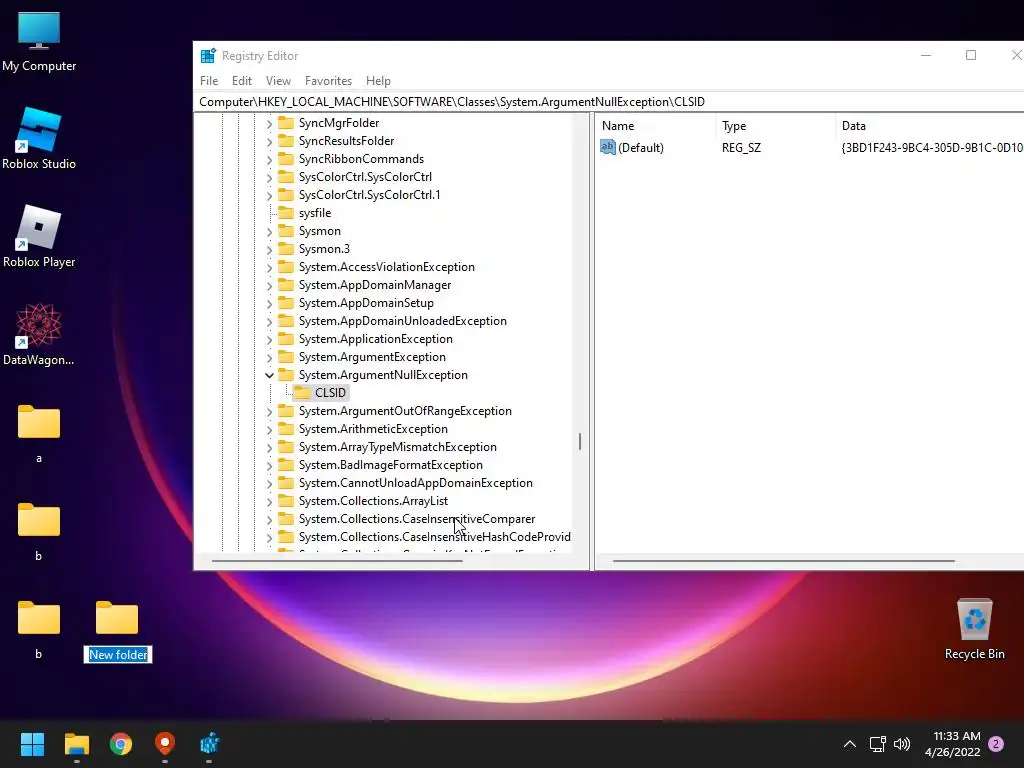Click the folder icon of SyncMgrFolder
Image resolution: width=1024 pixels, height=768 pixels.
285,123
